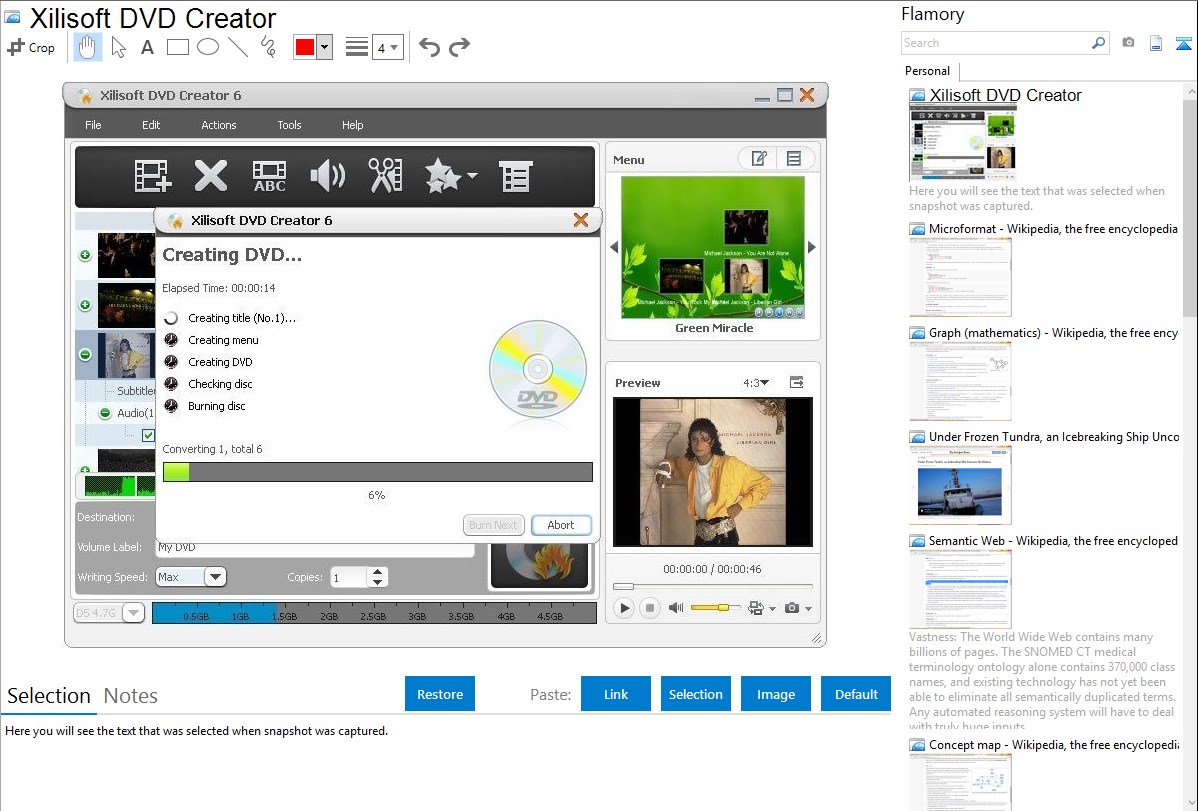Click the flaming disc burn button
Image resolution: width=1198 pixels, height=811 pixels.
click(x=540, y=566)
